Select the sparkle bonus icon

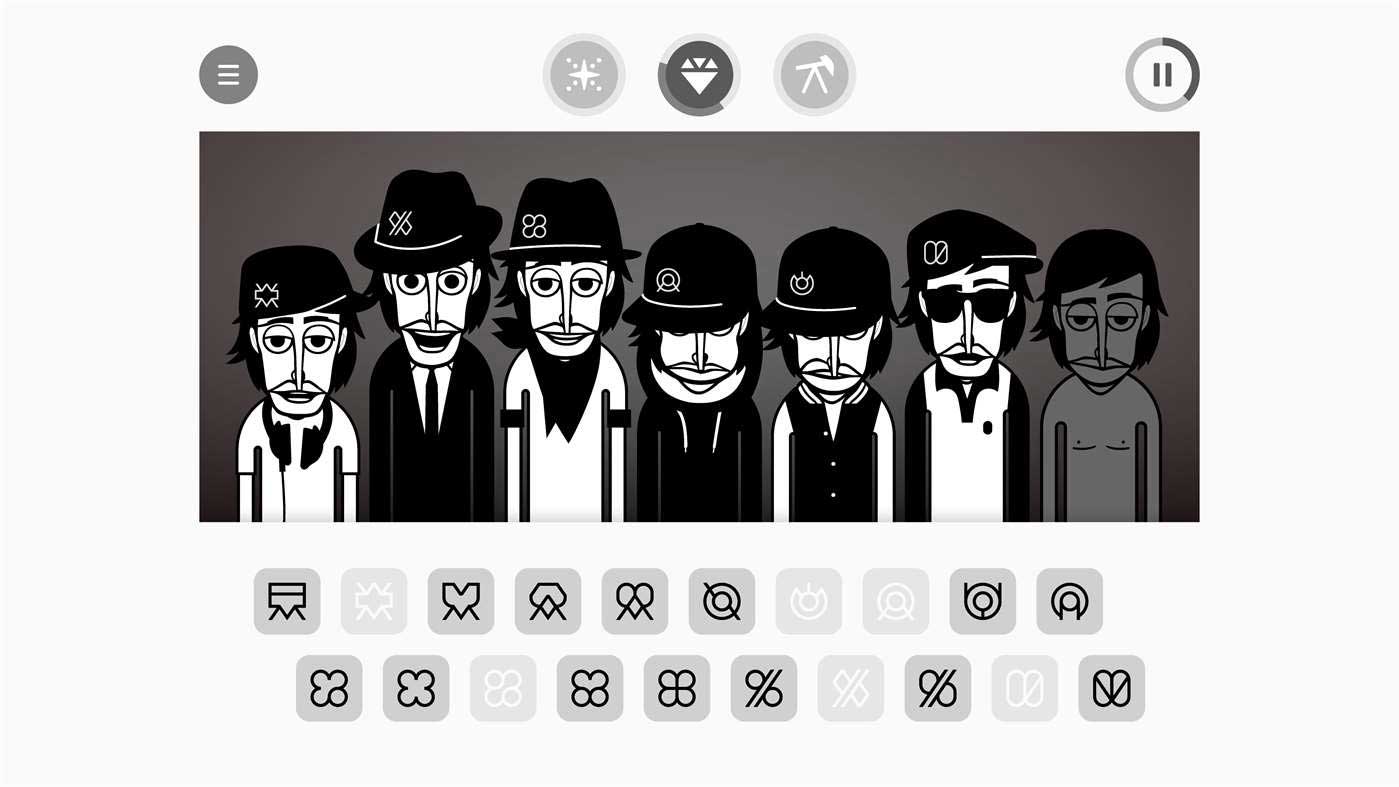tap(584, 75)
